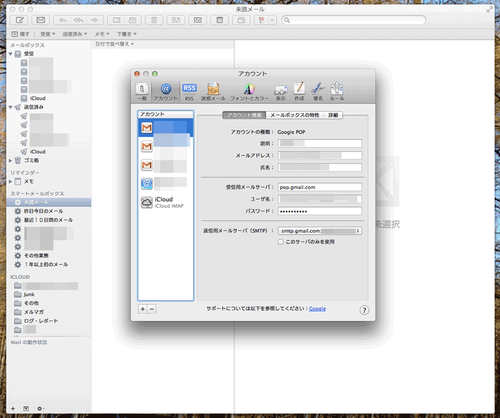This screenshot has width=500, height=418.
Task: Expand the ゴミ箱 trash tree triangle
Action: pyautogui.click(x=10, y=161)
